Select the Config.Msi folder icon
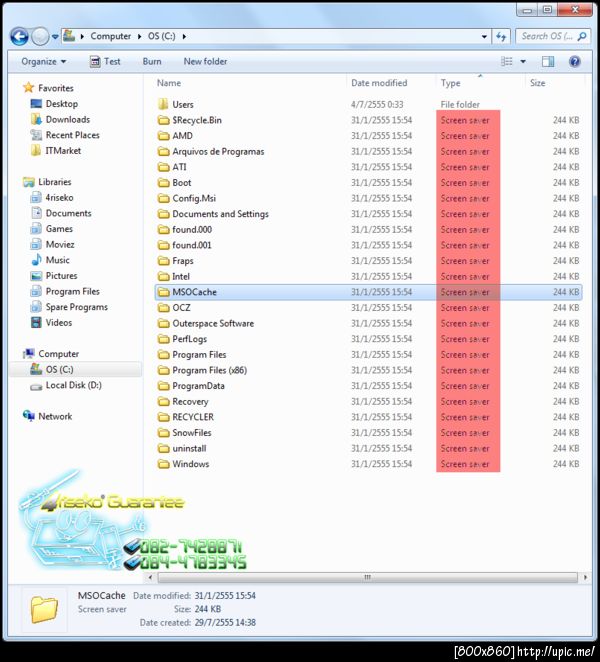600x662 pixels. pyautogui.click(x=163, y=198)
